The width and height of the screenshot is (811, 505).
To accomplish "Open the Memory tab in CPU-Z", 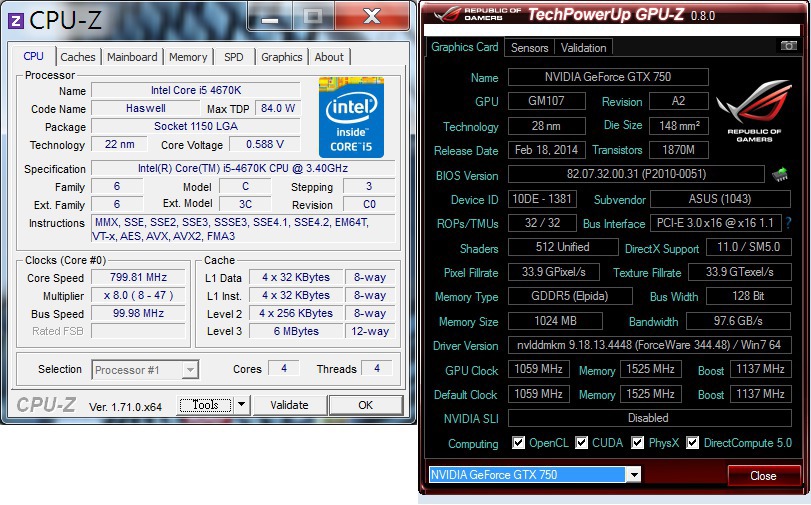I will [x=188, y=57].
